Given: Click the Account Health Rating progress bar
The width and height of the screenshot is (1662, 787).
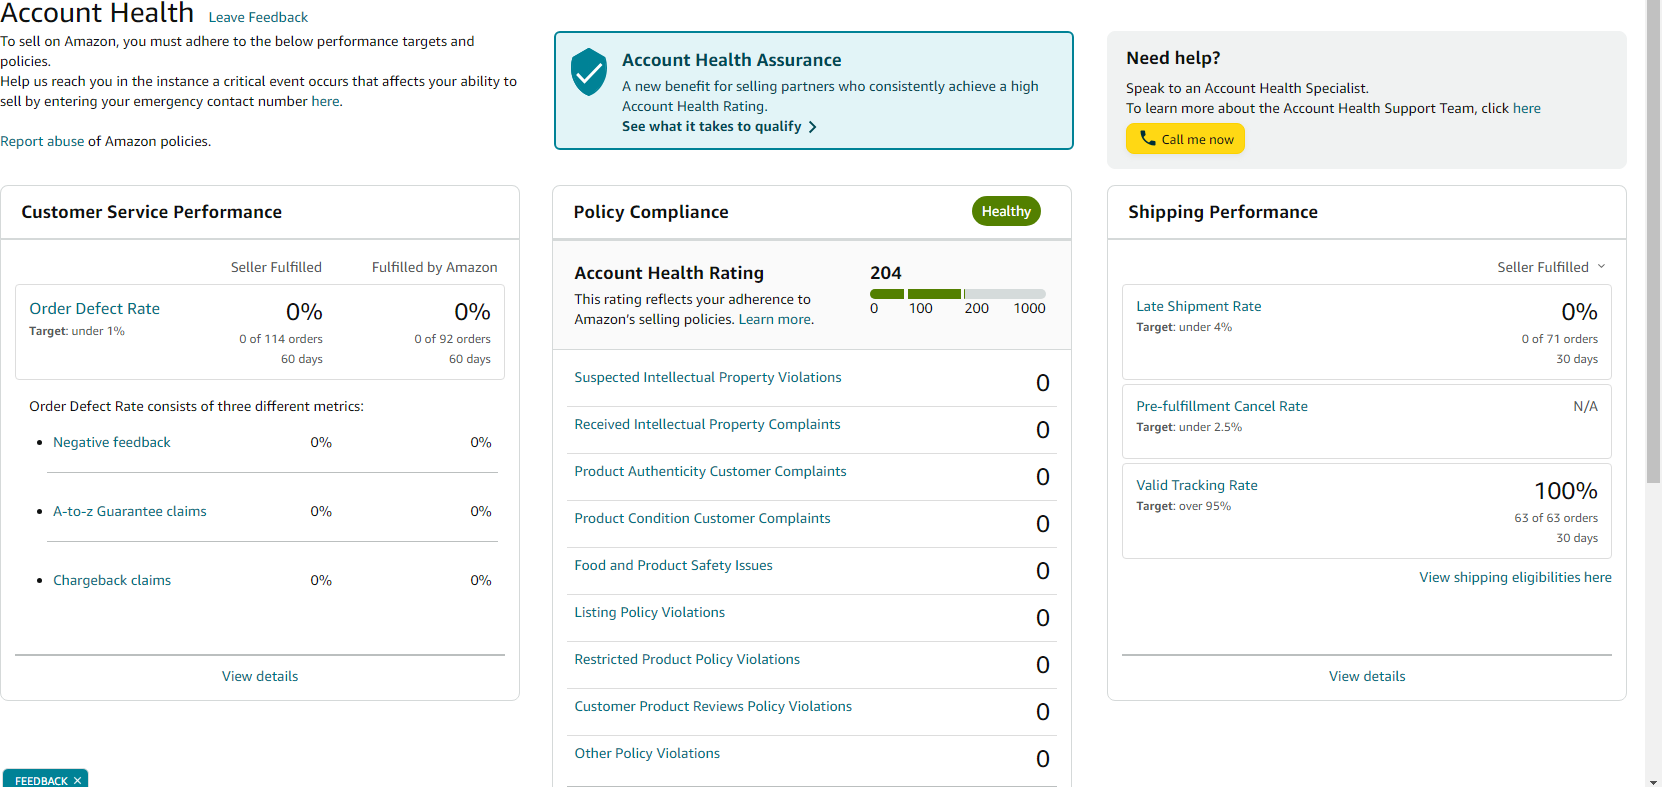Looking at the screenshot, I should (x=957, y=294).
